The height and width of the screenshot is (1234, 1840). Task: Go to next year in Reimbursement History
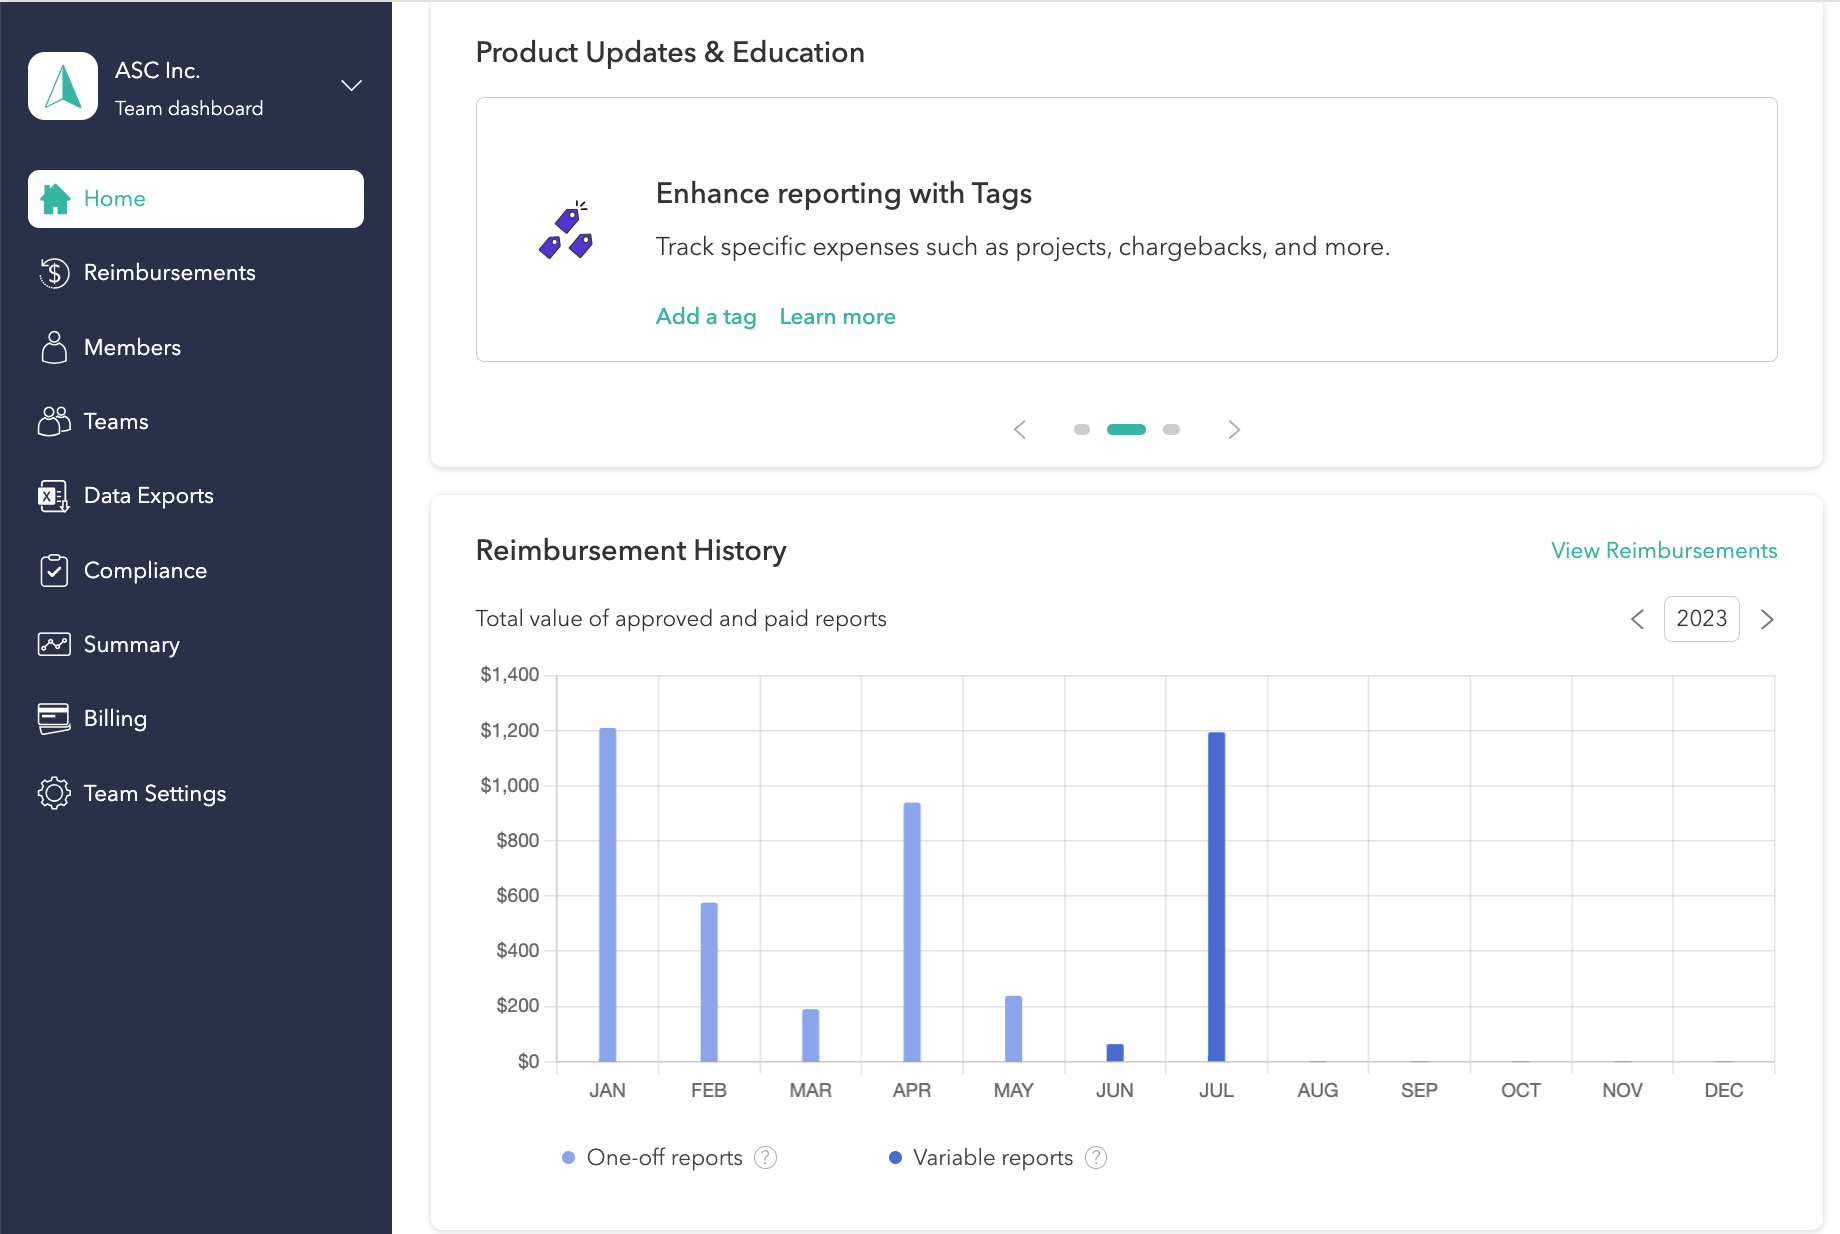(1767, 619)
